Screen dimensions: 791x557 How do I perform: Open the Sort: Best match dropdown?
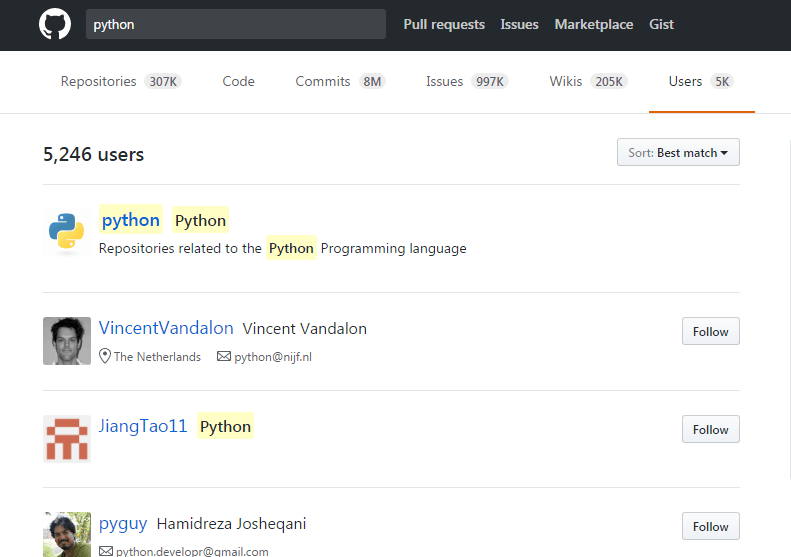pos(678,152)
